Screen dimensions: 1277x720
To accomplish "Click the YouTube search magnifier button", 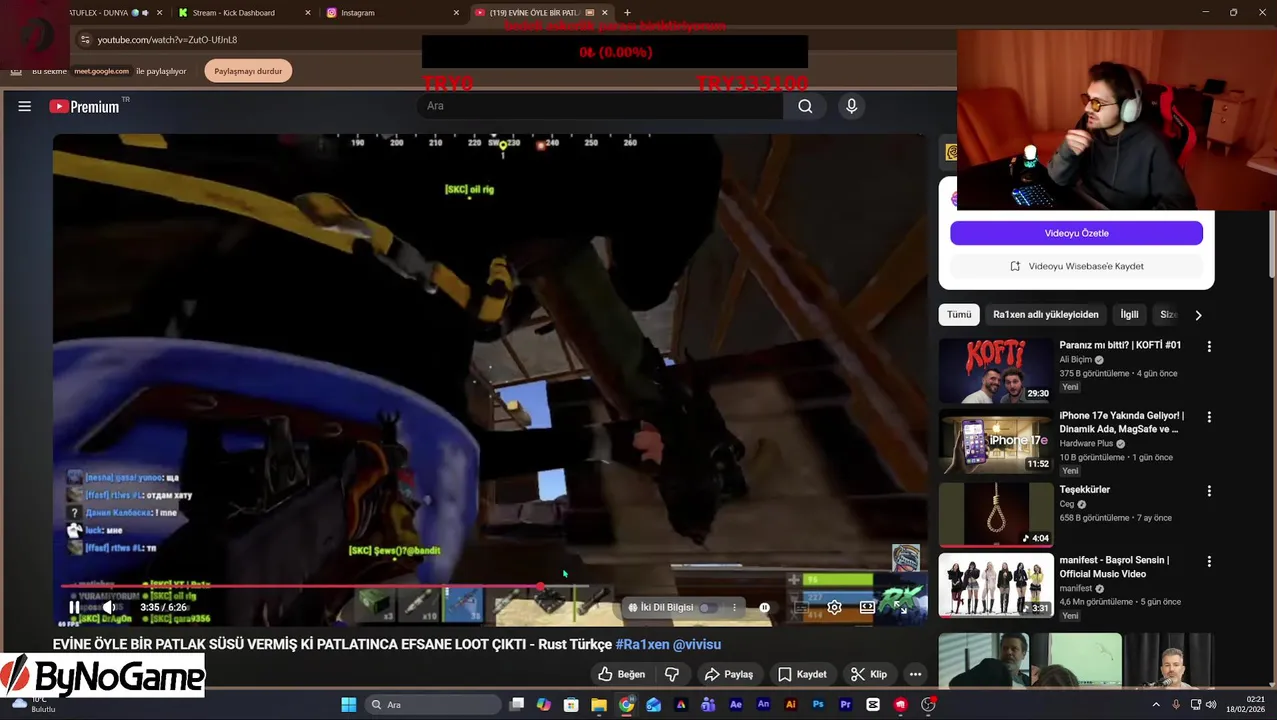I will (805, 106).
